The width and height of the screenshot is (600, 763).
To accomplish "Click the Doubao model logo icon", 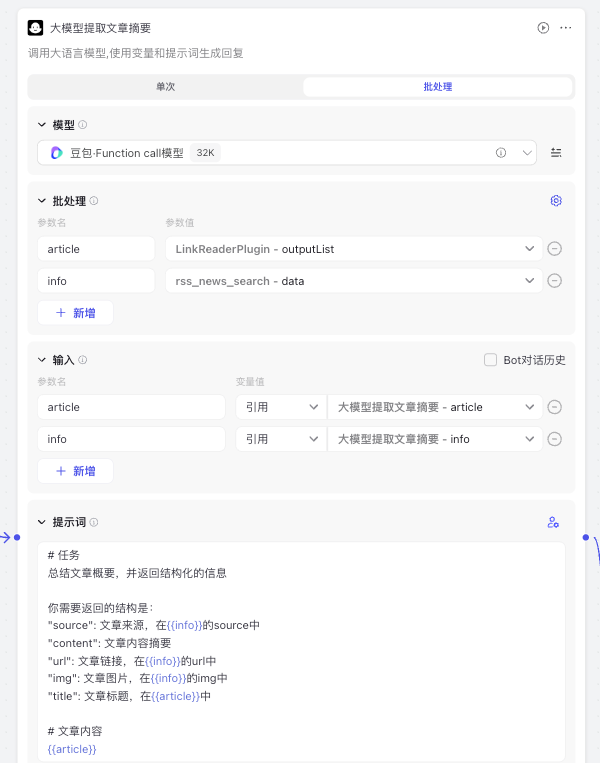I will (56, 153).
